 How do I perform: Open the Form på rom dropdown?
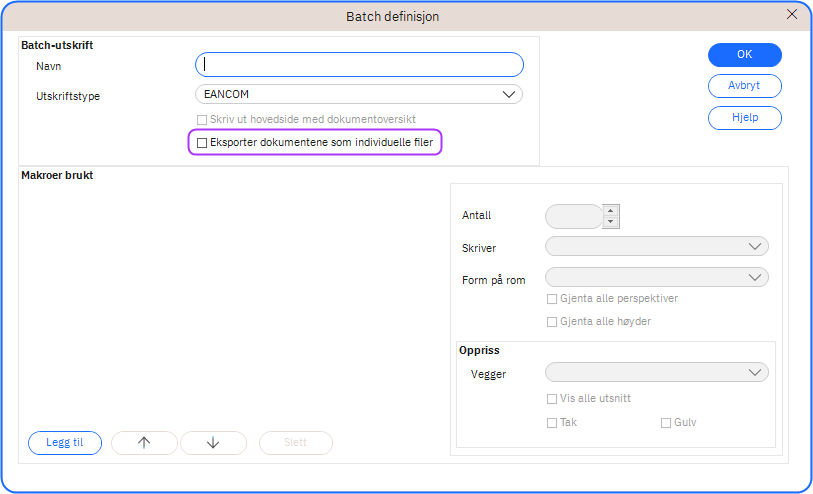click(x=656, y=277)
